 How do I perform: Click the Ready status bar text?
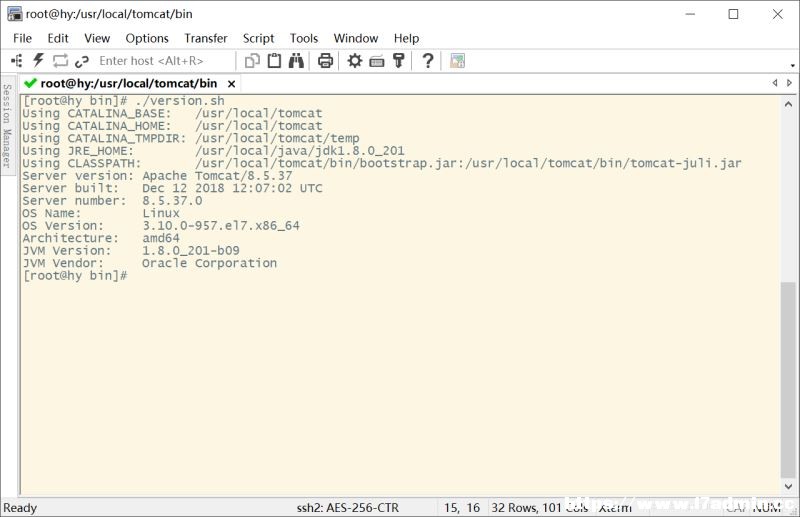click(20, 508)
